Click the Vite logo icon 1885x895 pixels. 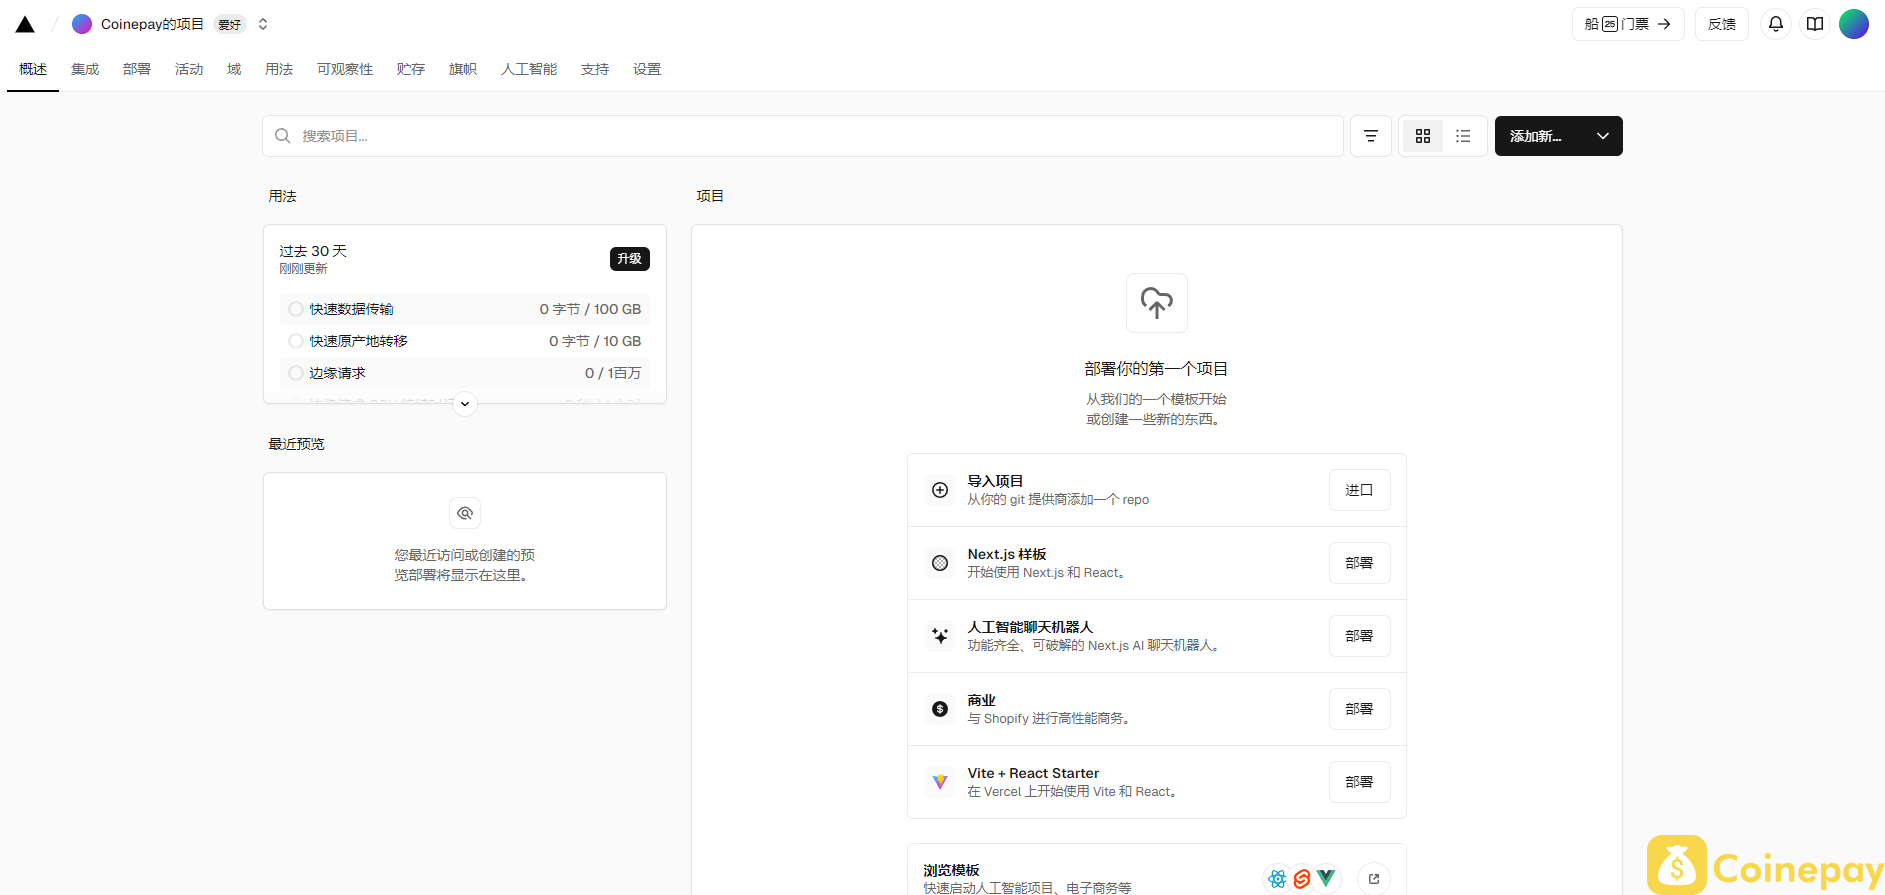[x=940, y=782]
